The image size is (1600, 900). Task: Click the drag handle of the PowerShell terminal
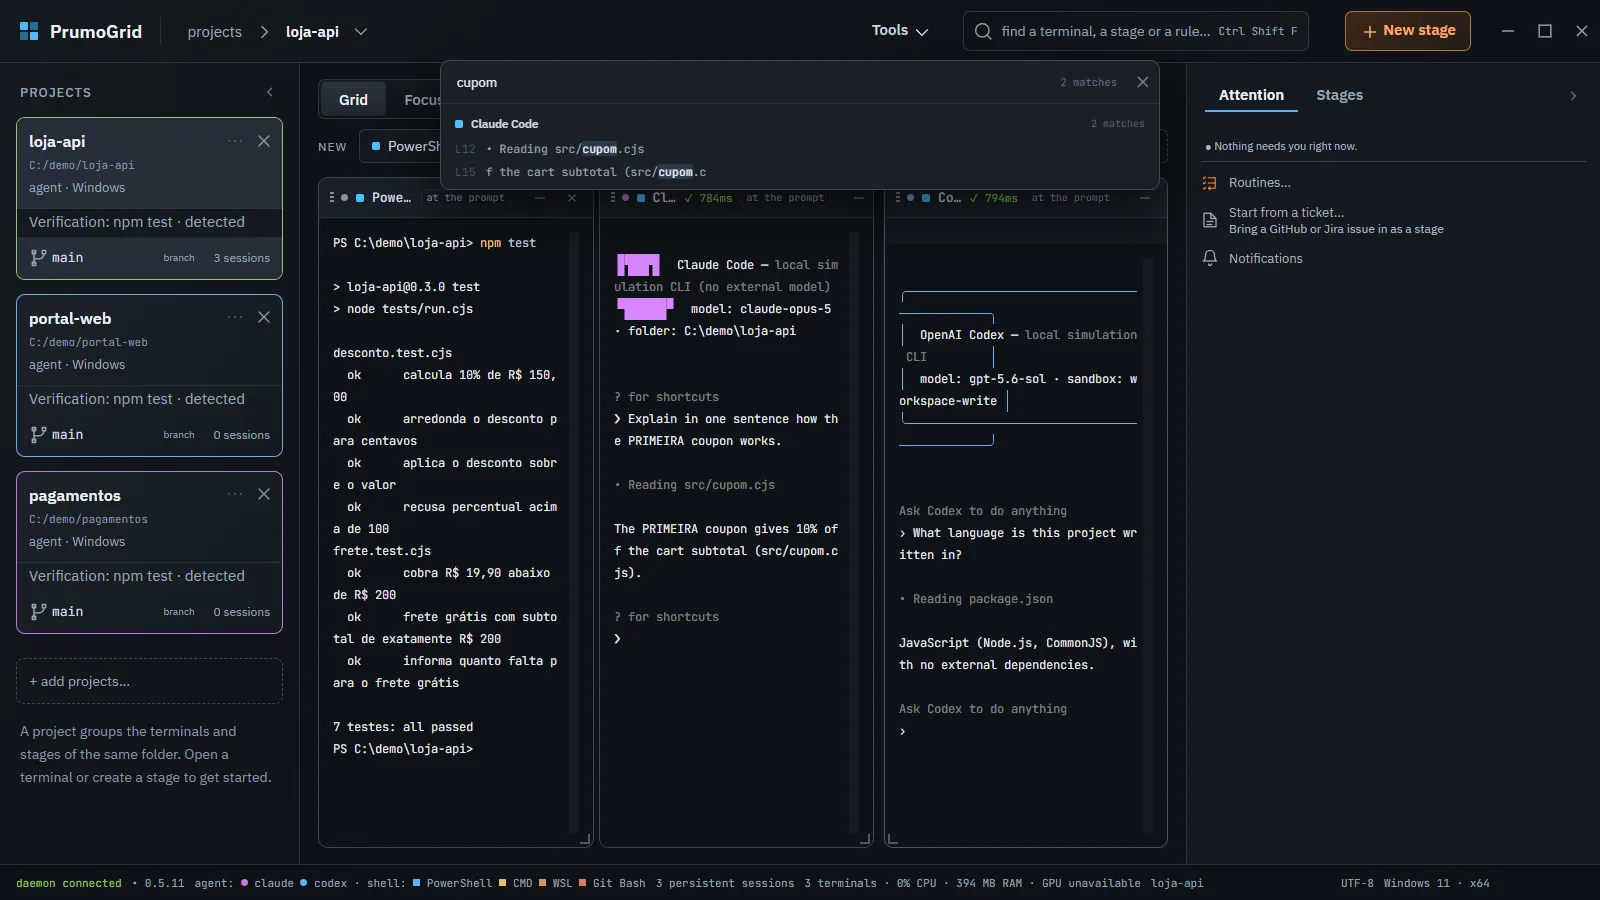coord(332,198)
